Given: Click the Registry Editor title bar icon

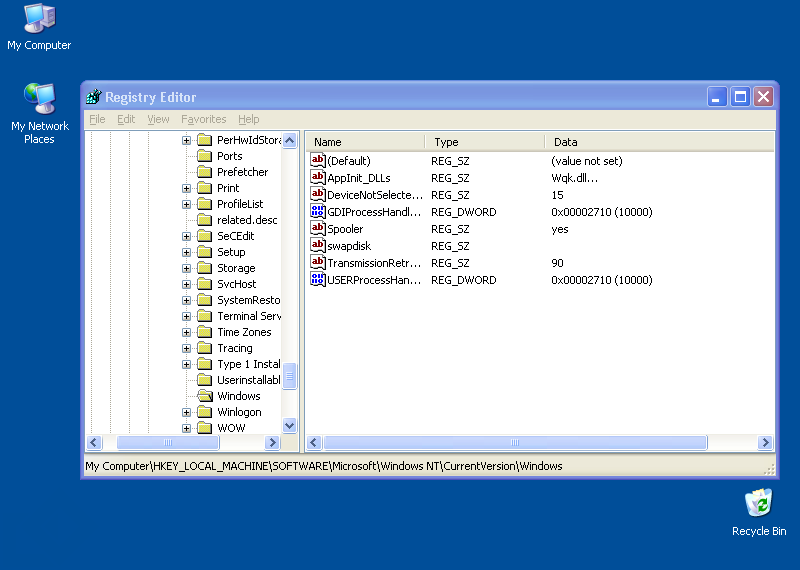Looking at the screenshot, I should (x=94, y=96).
